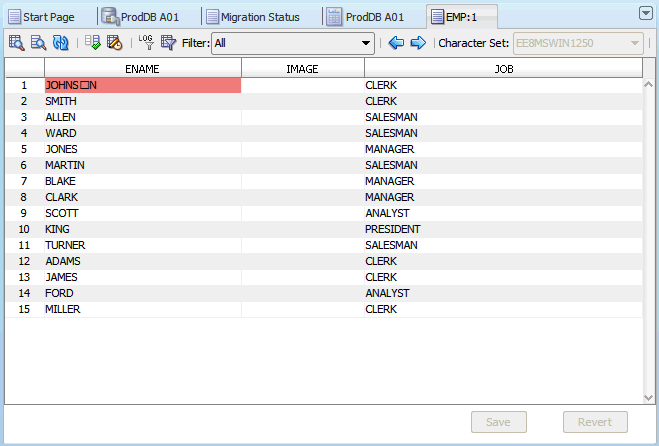Click the table icon with orange clock
Viewport: 659px width, 446px height.
(115, 43)
